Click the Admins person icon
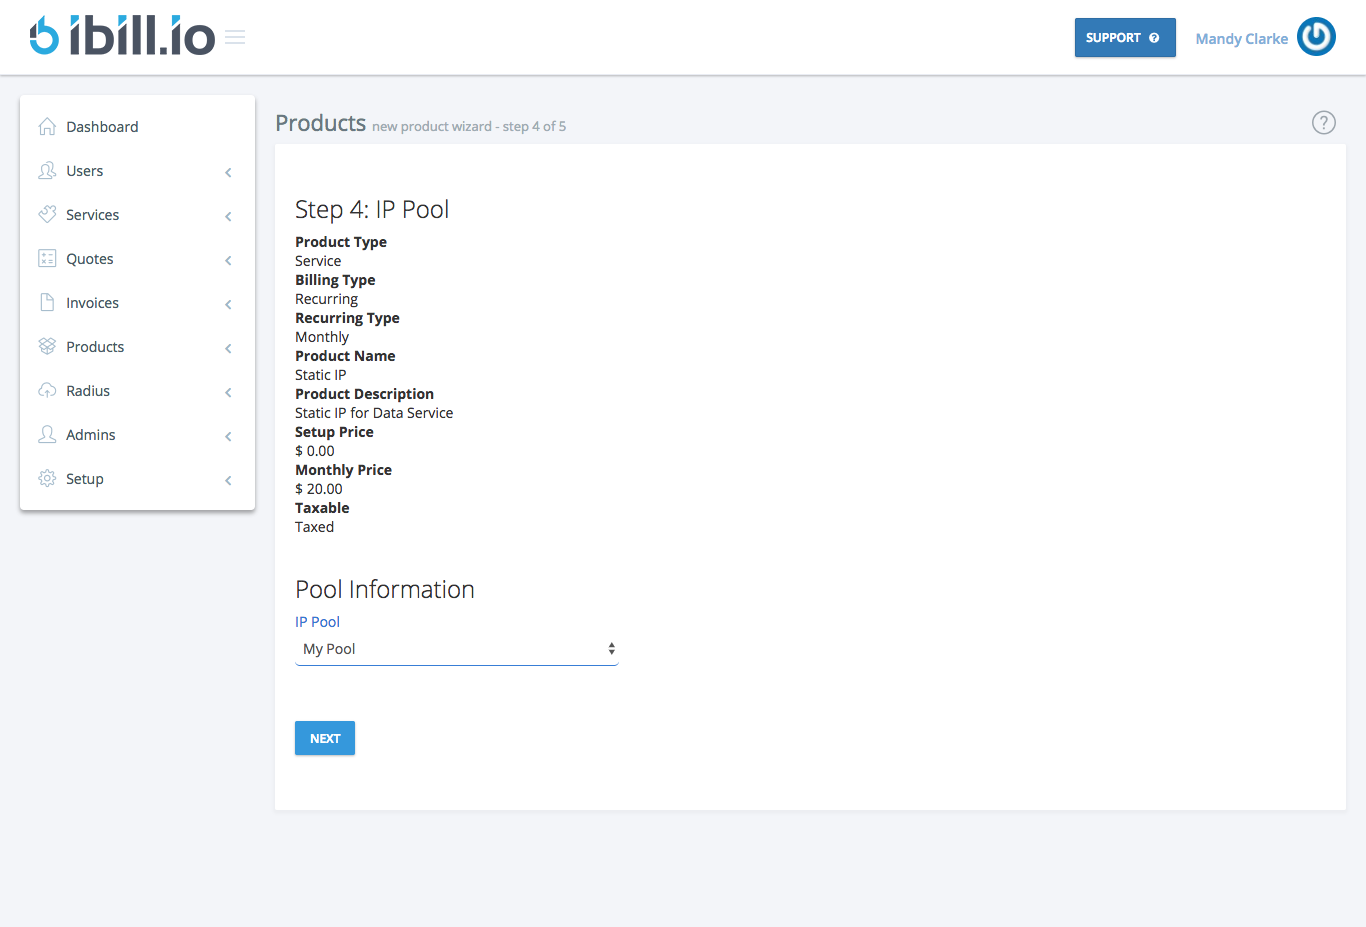 click(47, 434)
